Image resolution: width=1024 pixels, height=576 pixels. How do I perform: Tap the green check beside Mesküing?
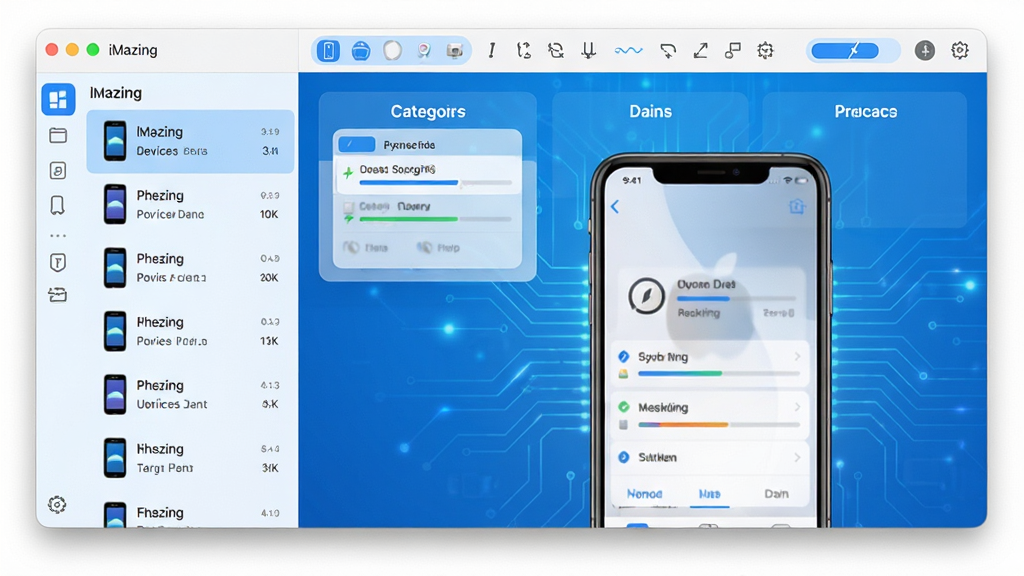pos(624,407)
